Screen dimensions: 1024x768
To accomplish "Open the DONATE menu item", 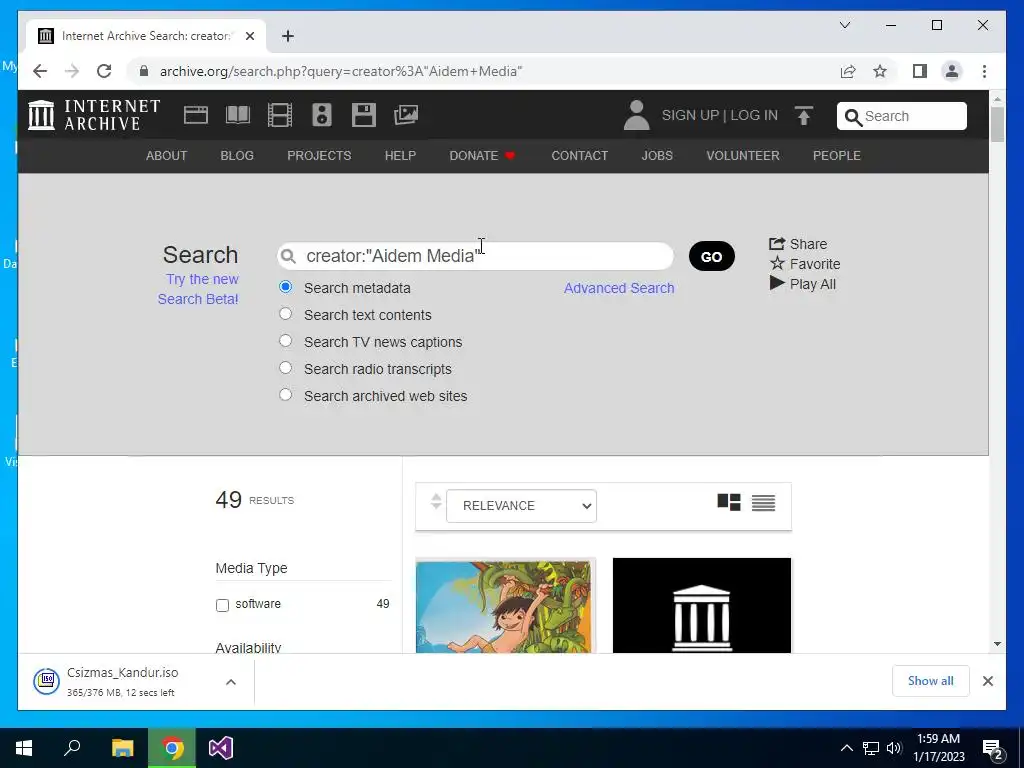I will tap(482, 155).
